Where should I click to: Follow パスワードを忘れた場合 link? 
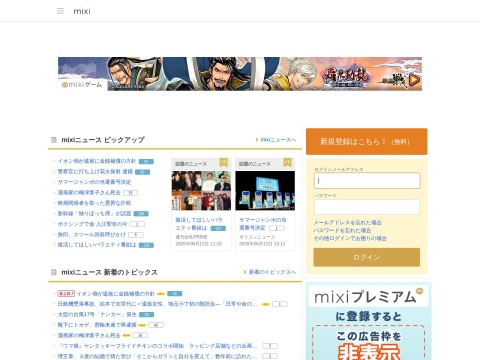[342, 230]
